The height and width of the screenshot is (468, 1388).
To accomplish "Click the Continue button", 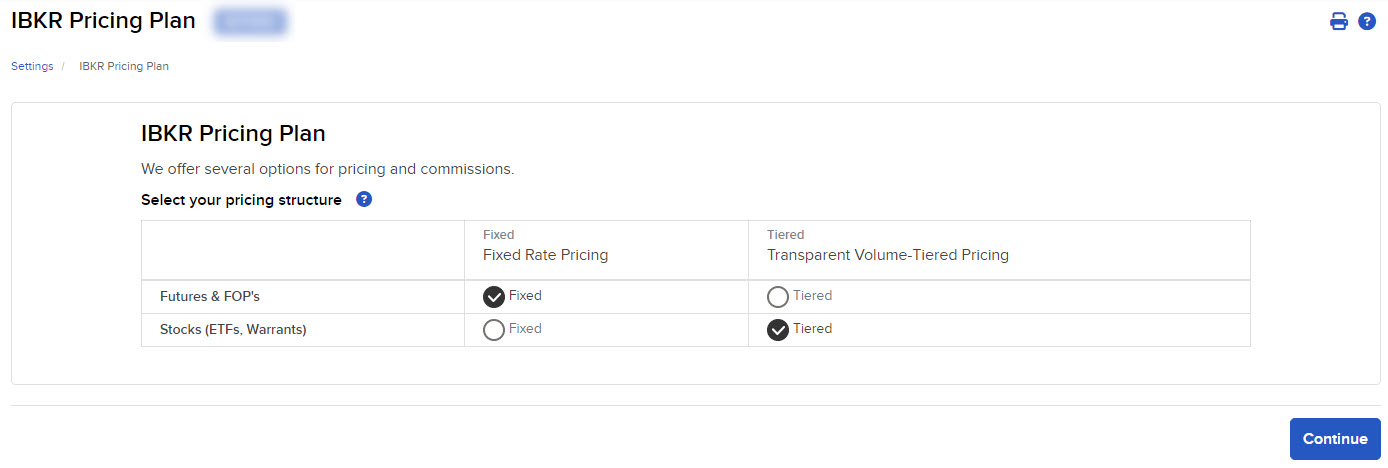I will click(x=1335, y=439).
